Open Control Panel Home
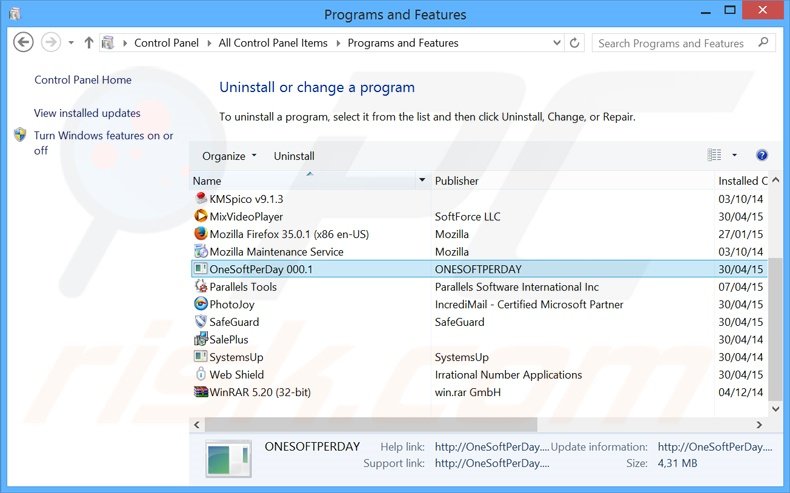This screenshot has height=493, width=790. (83, 80)
